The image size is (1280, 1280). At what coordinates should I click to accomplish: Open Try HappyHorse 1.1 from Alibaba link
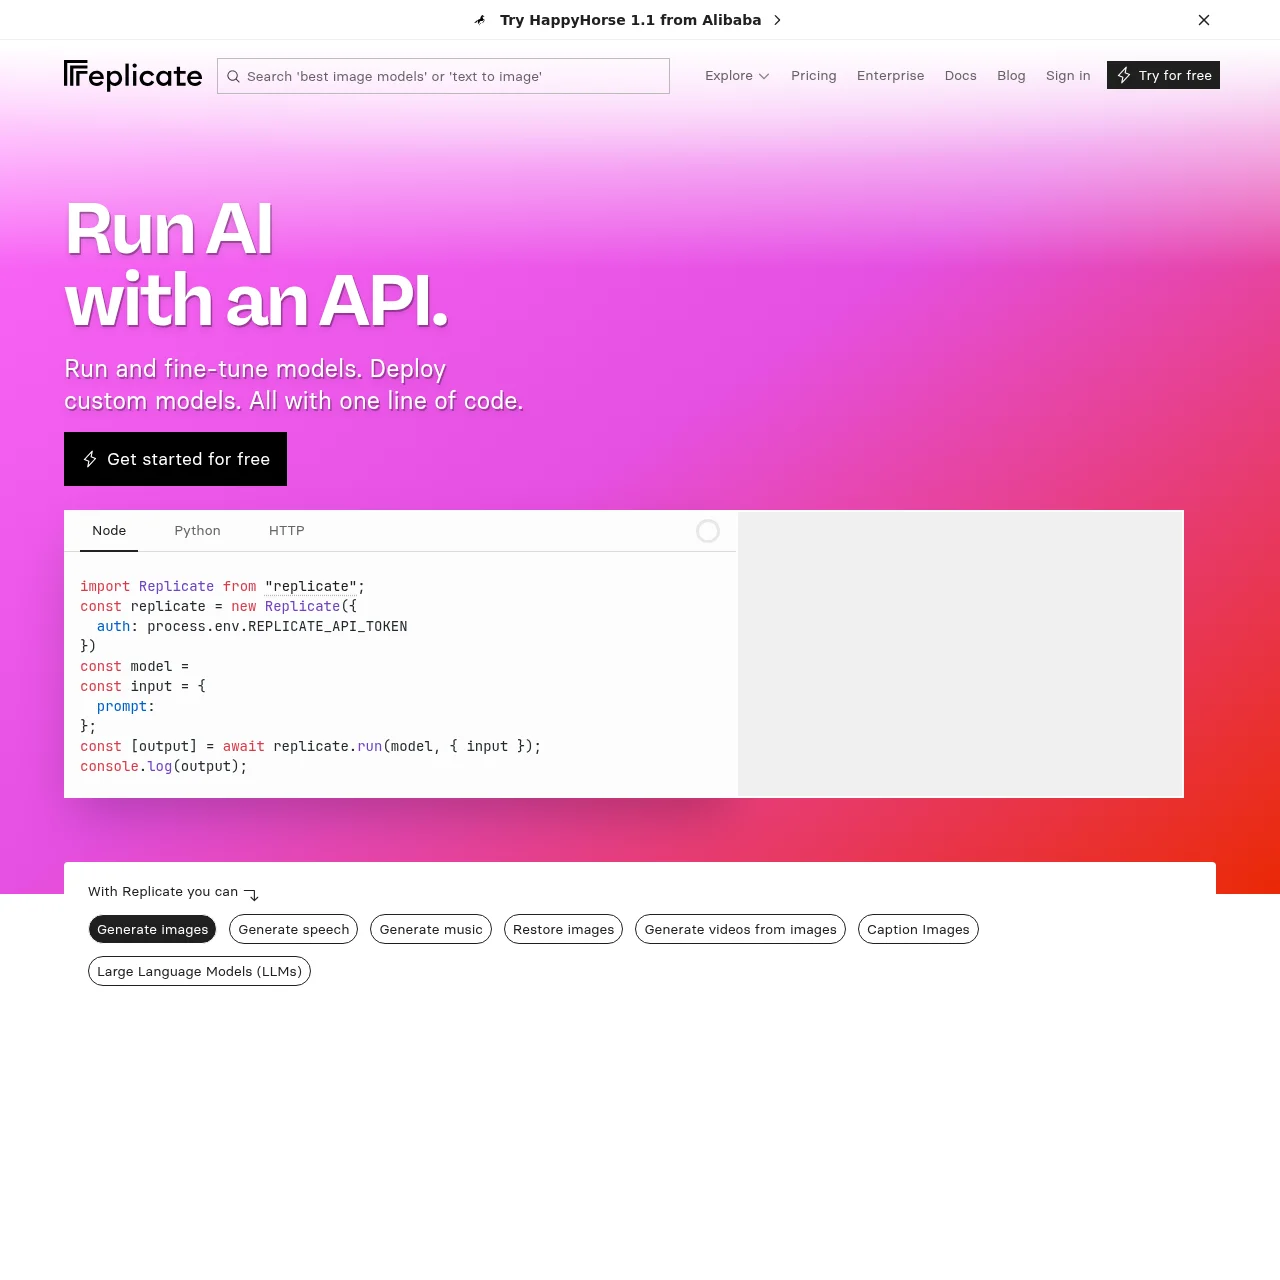(630, 20)
